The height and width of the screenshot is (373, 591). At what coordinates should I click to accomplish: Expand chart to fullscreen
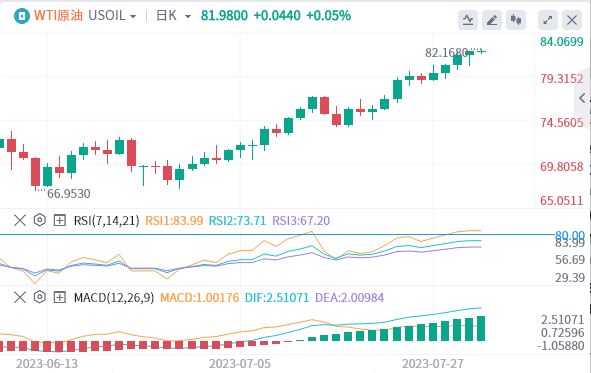[548, 20]
